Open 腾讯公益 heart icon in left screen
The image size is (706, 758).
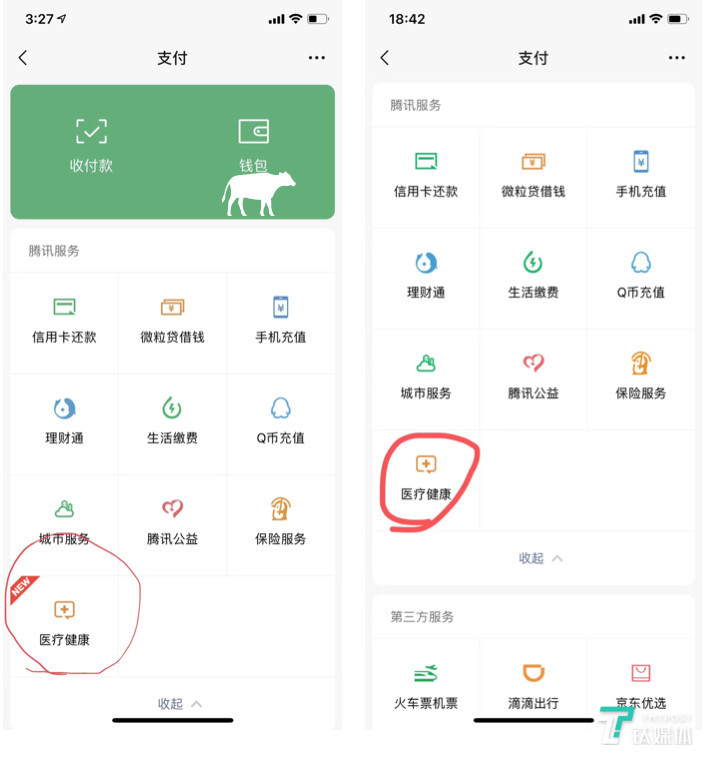[172, 522]
